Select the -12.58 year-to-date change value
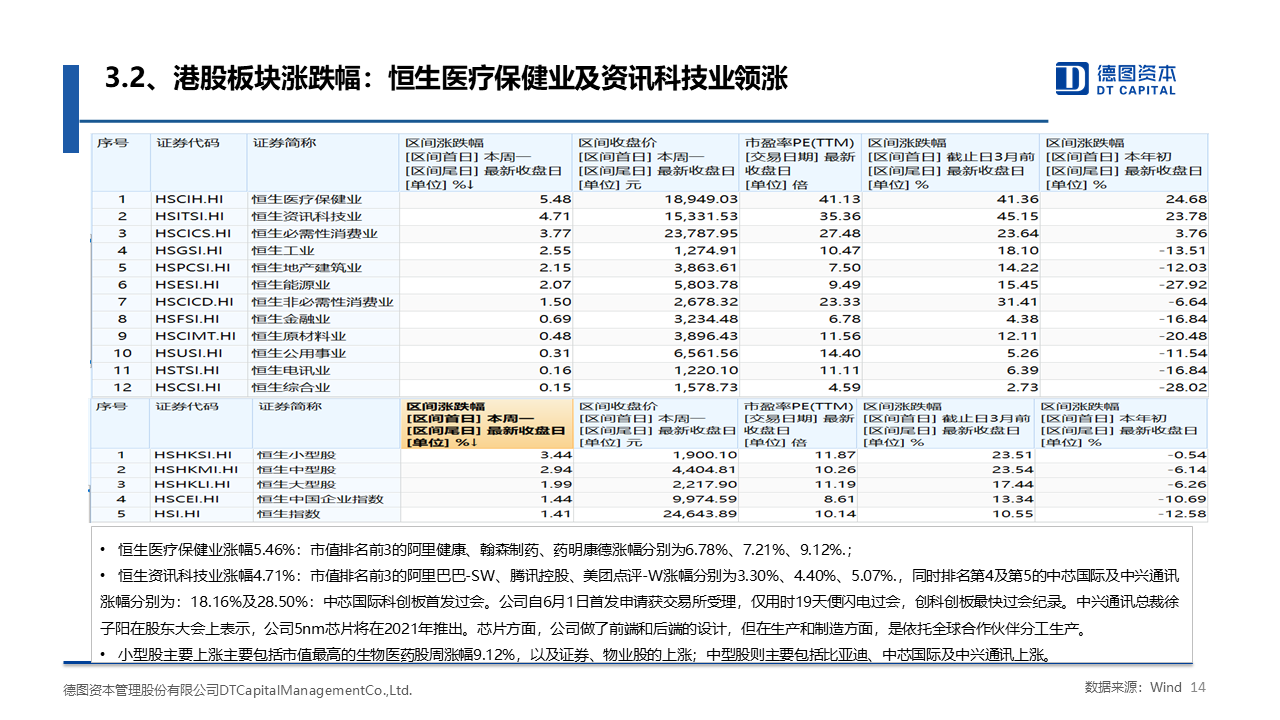 pos(1182,514)
